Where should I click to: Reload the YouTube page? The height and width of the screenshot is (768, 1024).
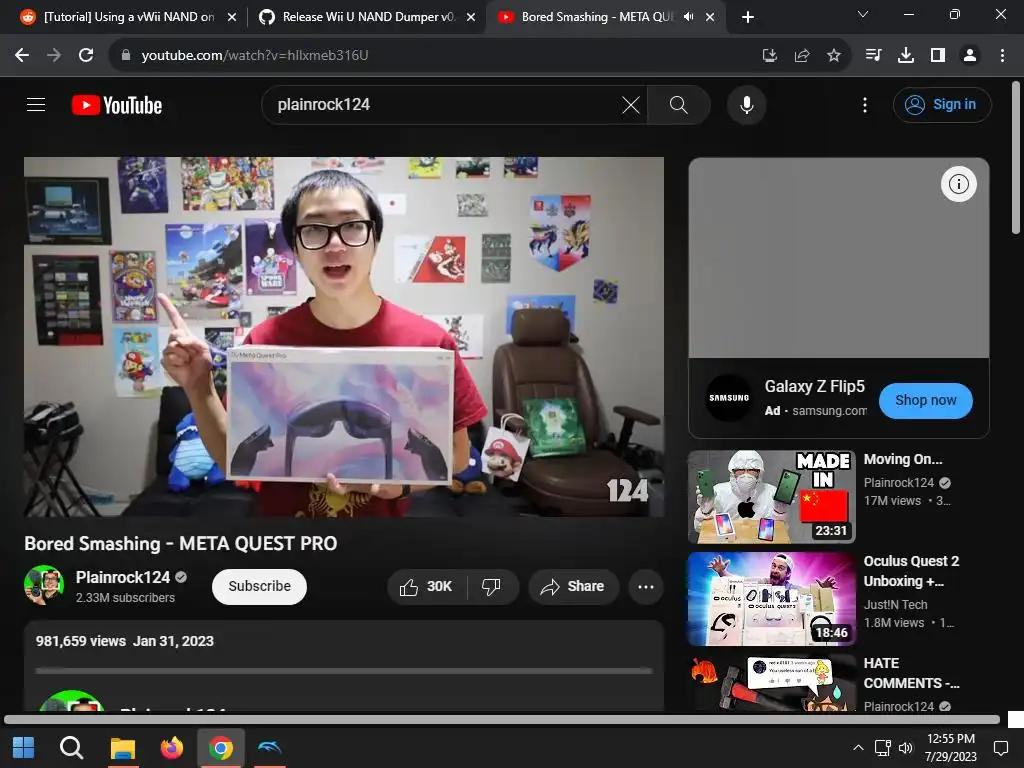86,56
